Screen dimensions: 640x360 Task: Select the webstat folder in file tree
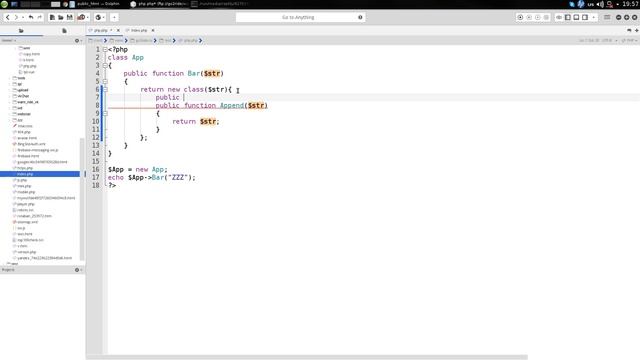(x=24, y=114)
